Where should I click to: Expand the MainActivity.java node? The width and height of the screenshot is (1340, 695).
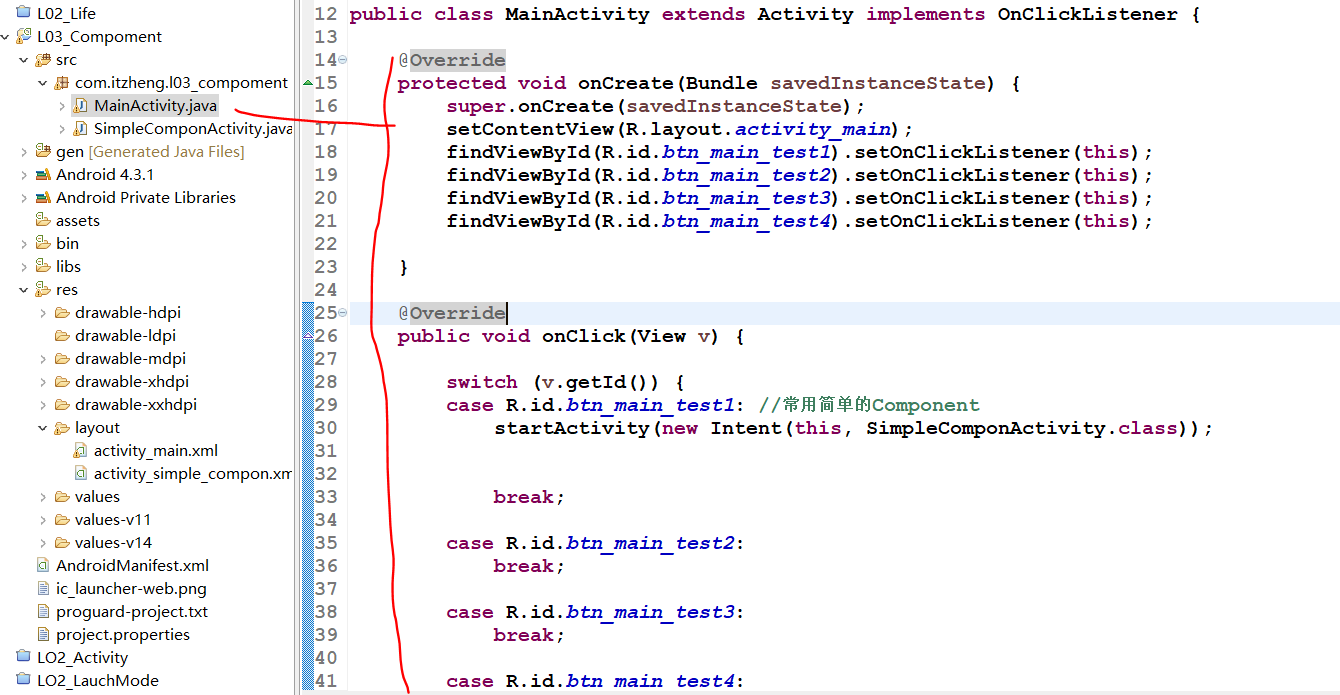pyautogui.click(x=62, y=105)
